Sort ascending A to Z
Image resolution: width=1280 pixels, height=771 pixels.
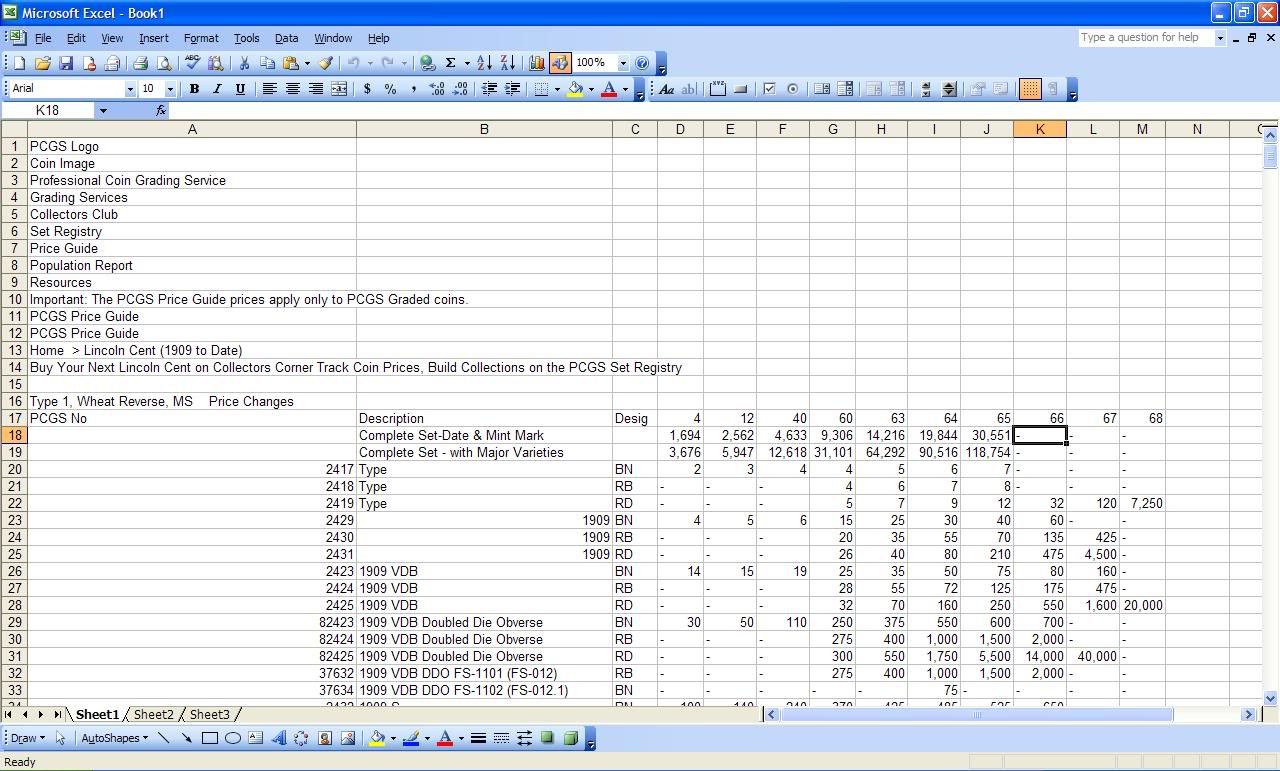click(x=484, y=63)
